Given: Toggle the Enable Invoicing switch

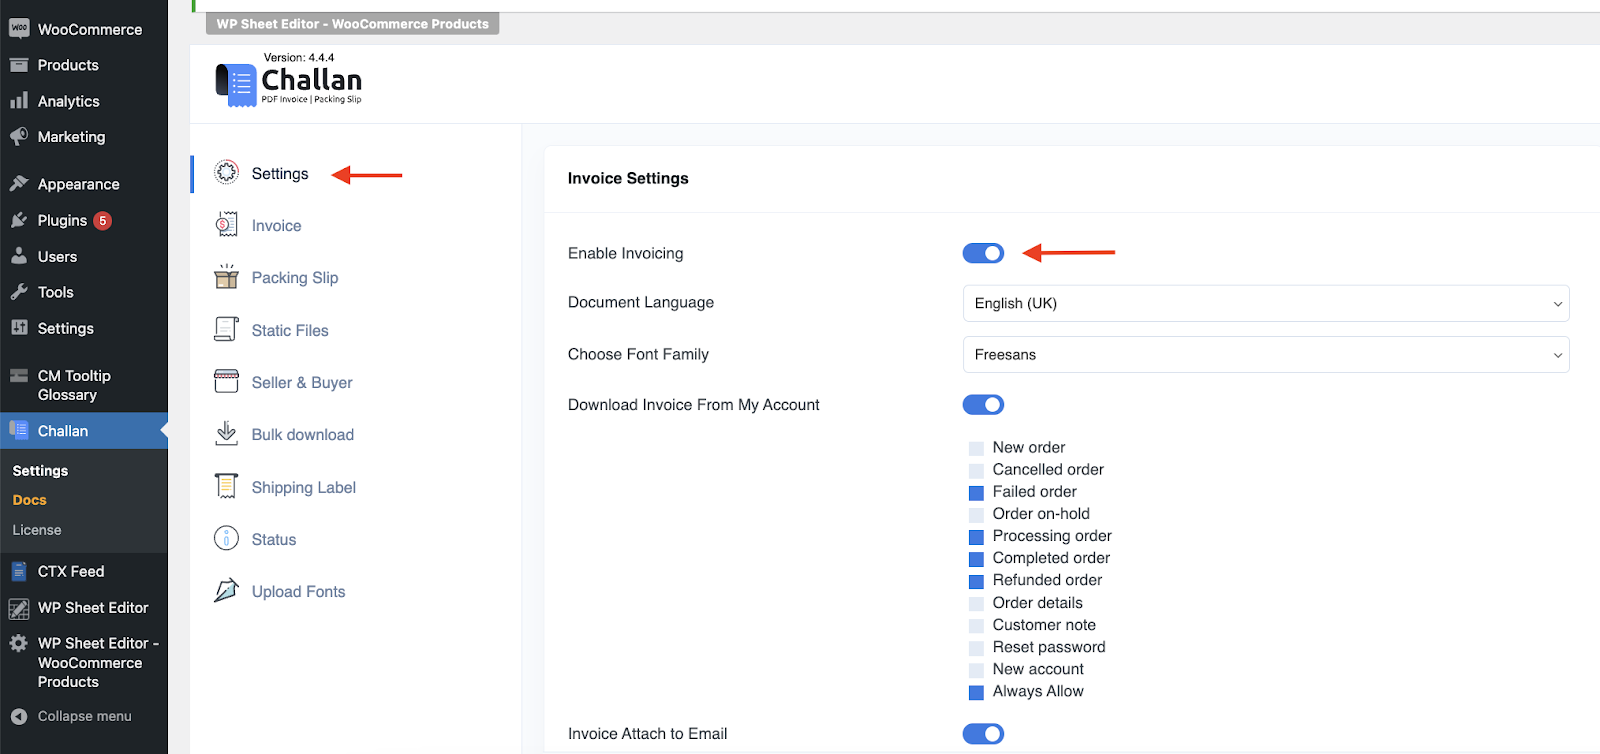Looking at the screenshot, I should (x=983, y=253).
